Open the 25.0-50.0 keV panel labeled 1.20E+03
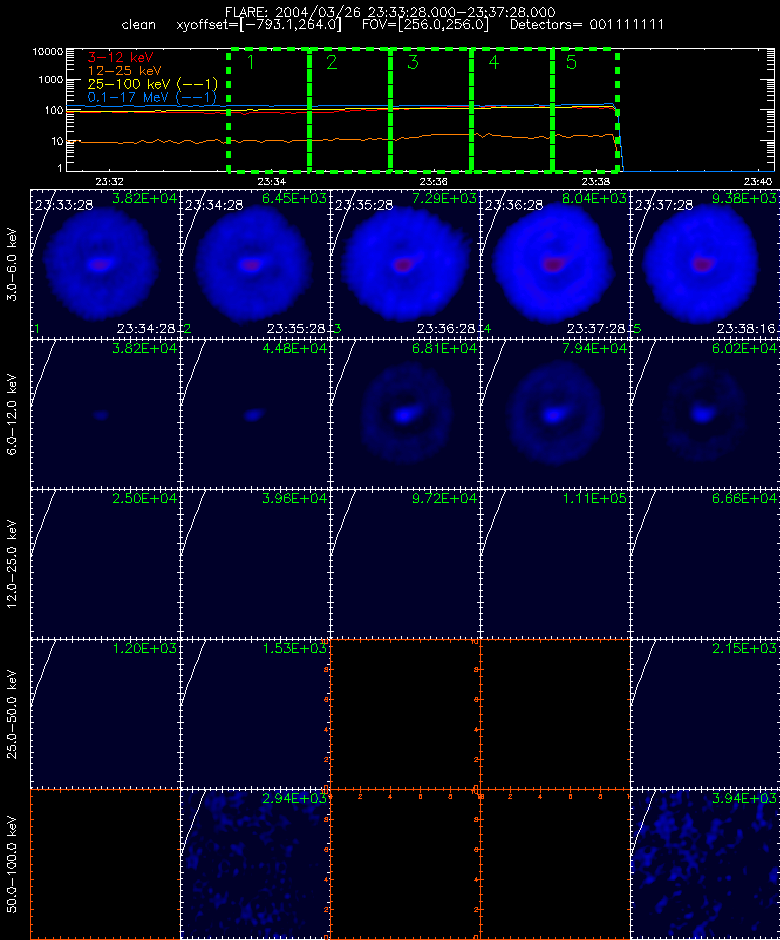Viewport: 780px width, 940px height. (105, 713)
